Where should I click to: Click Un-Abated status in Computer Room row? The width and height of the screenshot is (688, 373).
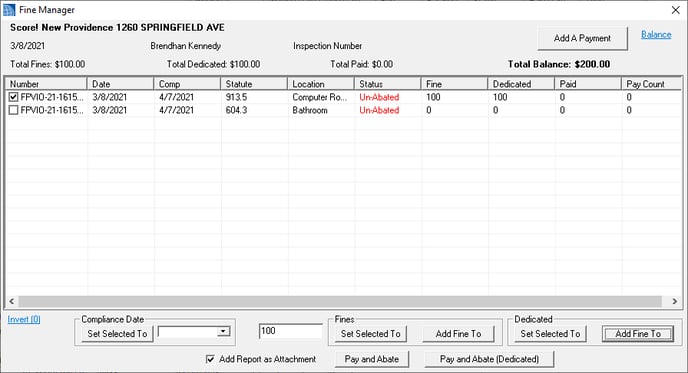379,97
